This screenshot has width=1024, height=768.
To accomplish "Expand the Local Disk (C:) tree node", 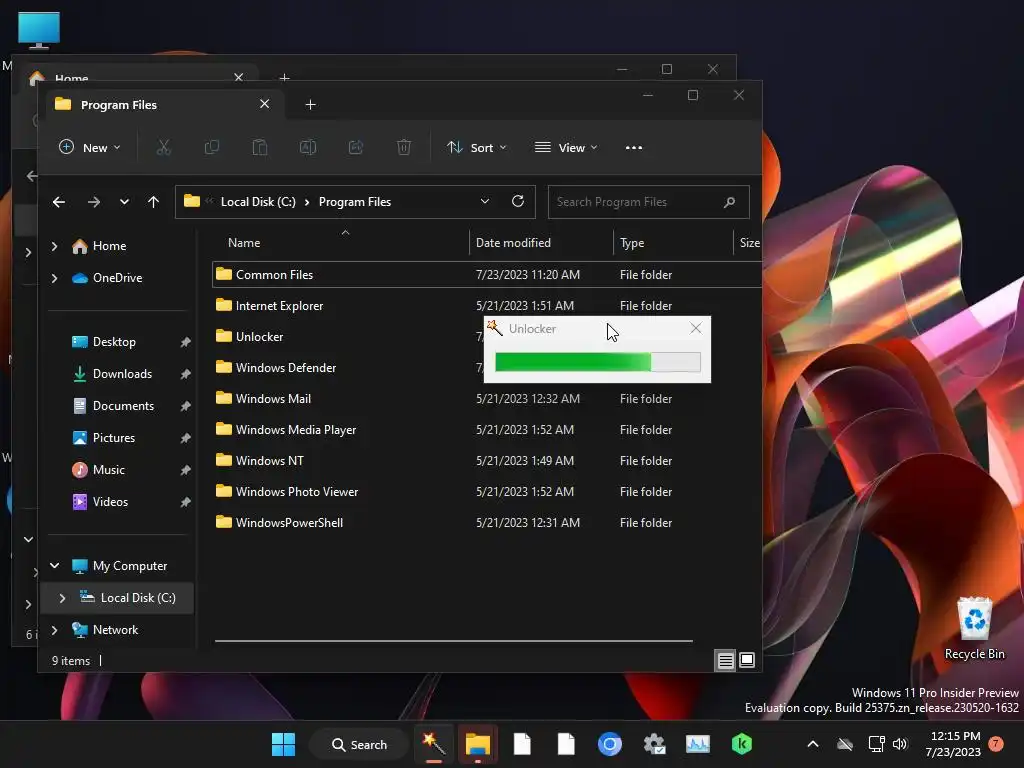I will click(62, 598).
